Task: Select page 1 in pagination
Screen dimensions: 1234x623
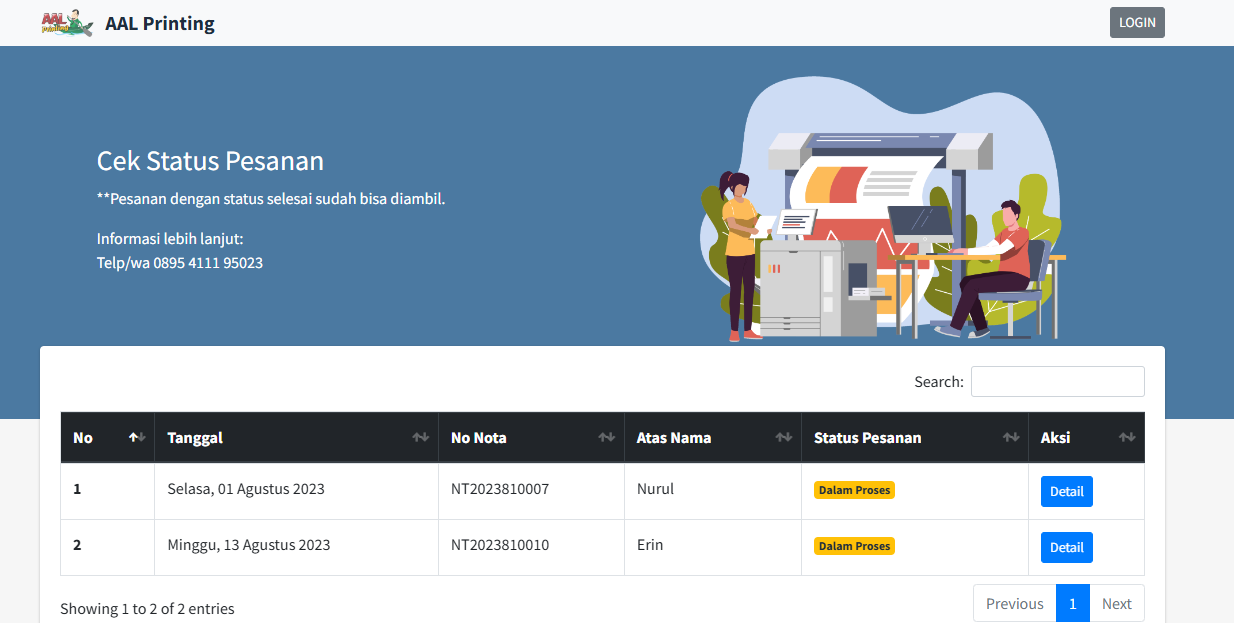Action: [1072, 603]
